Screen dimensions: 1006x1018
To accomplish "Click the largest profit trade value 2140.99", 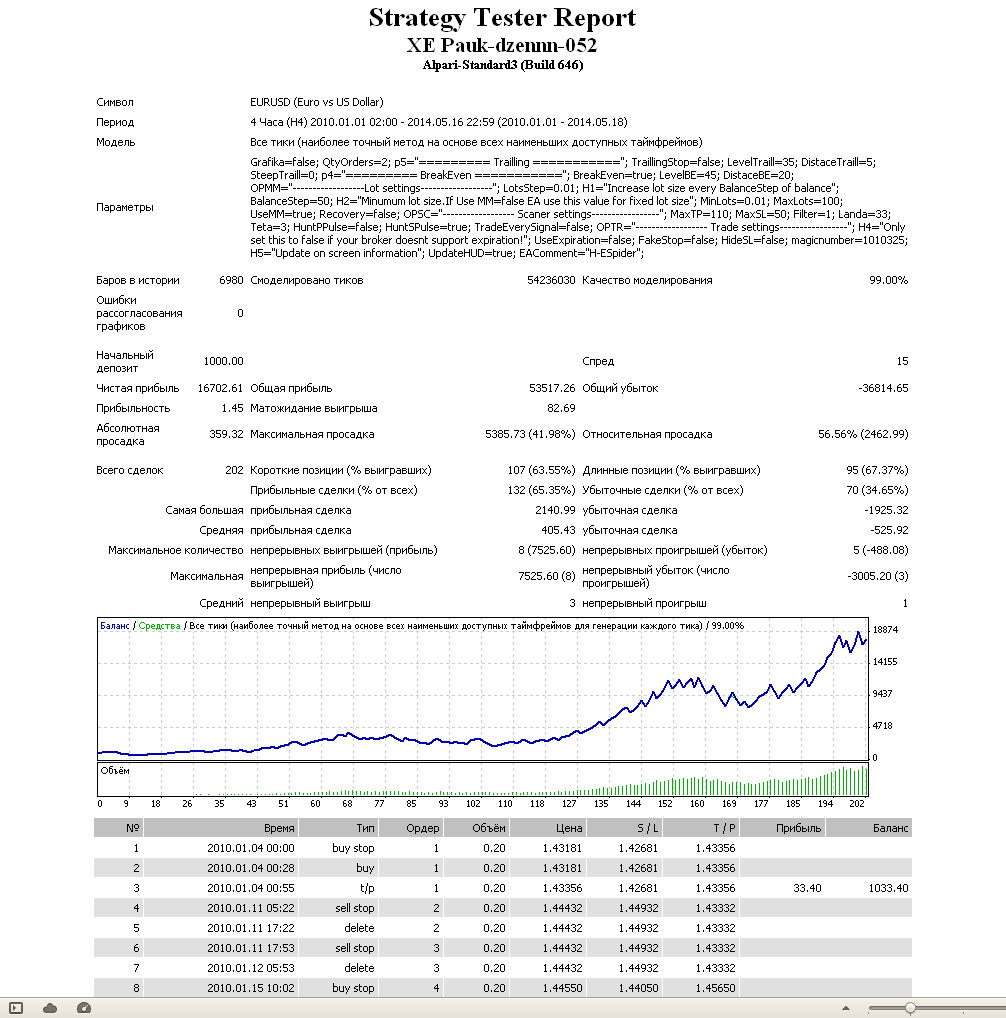I will pos(556,510).
